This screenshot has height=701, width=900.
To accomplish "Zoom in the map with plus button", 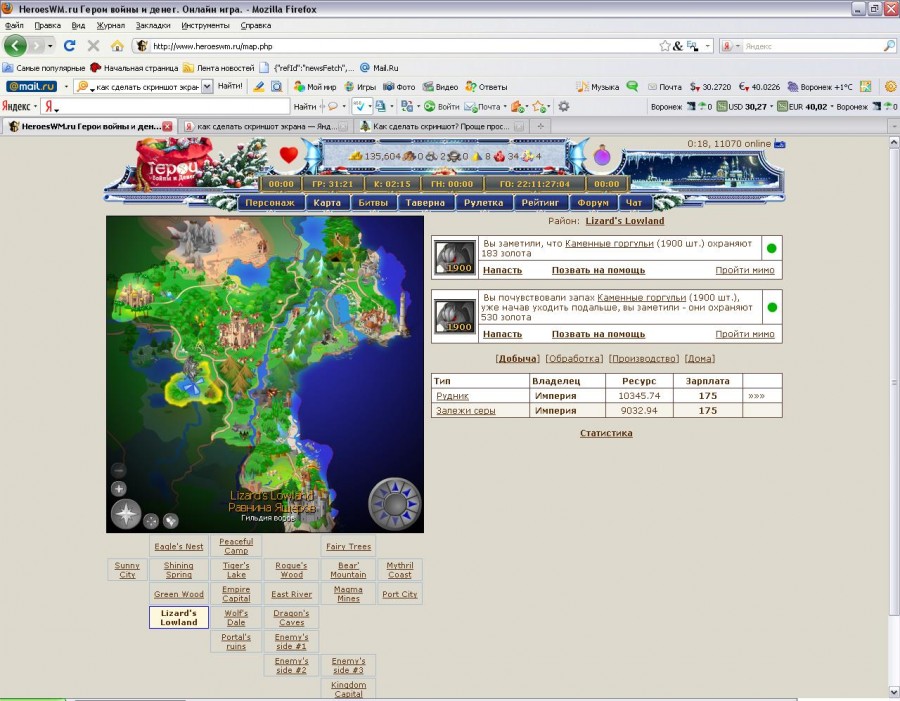I will point(119,489).
